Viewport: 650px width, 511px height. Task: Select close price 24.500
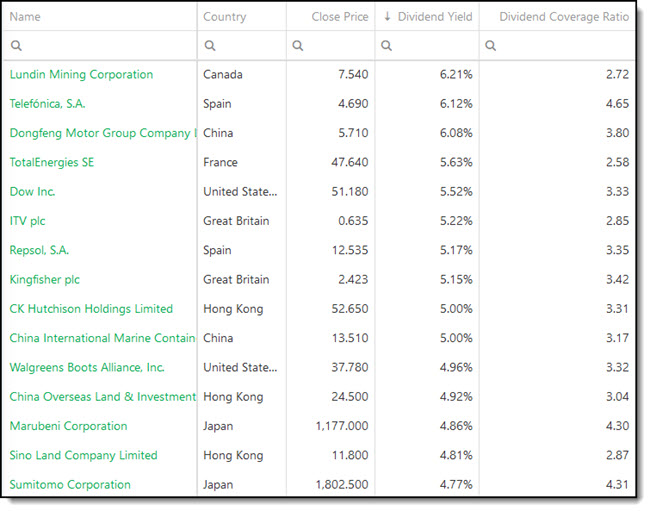point(349,397)
